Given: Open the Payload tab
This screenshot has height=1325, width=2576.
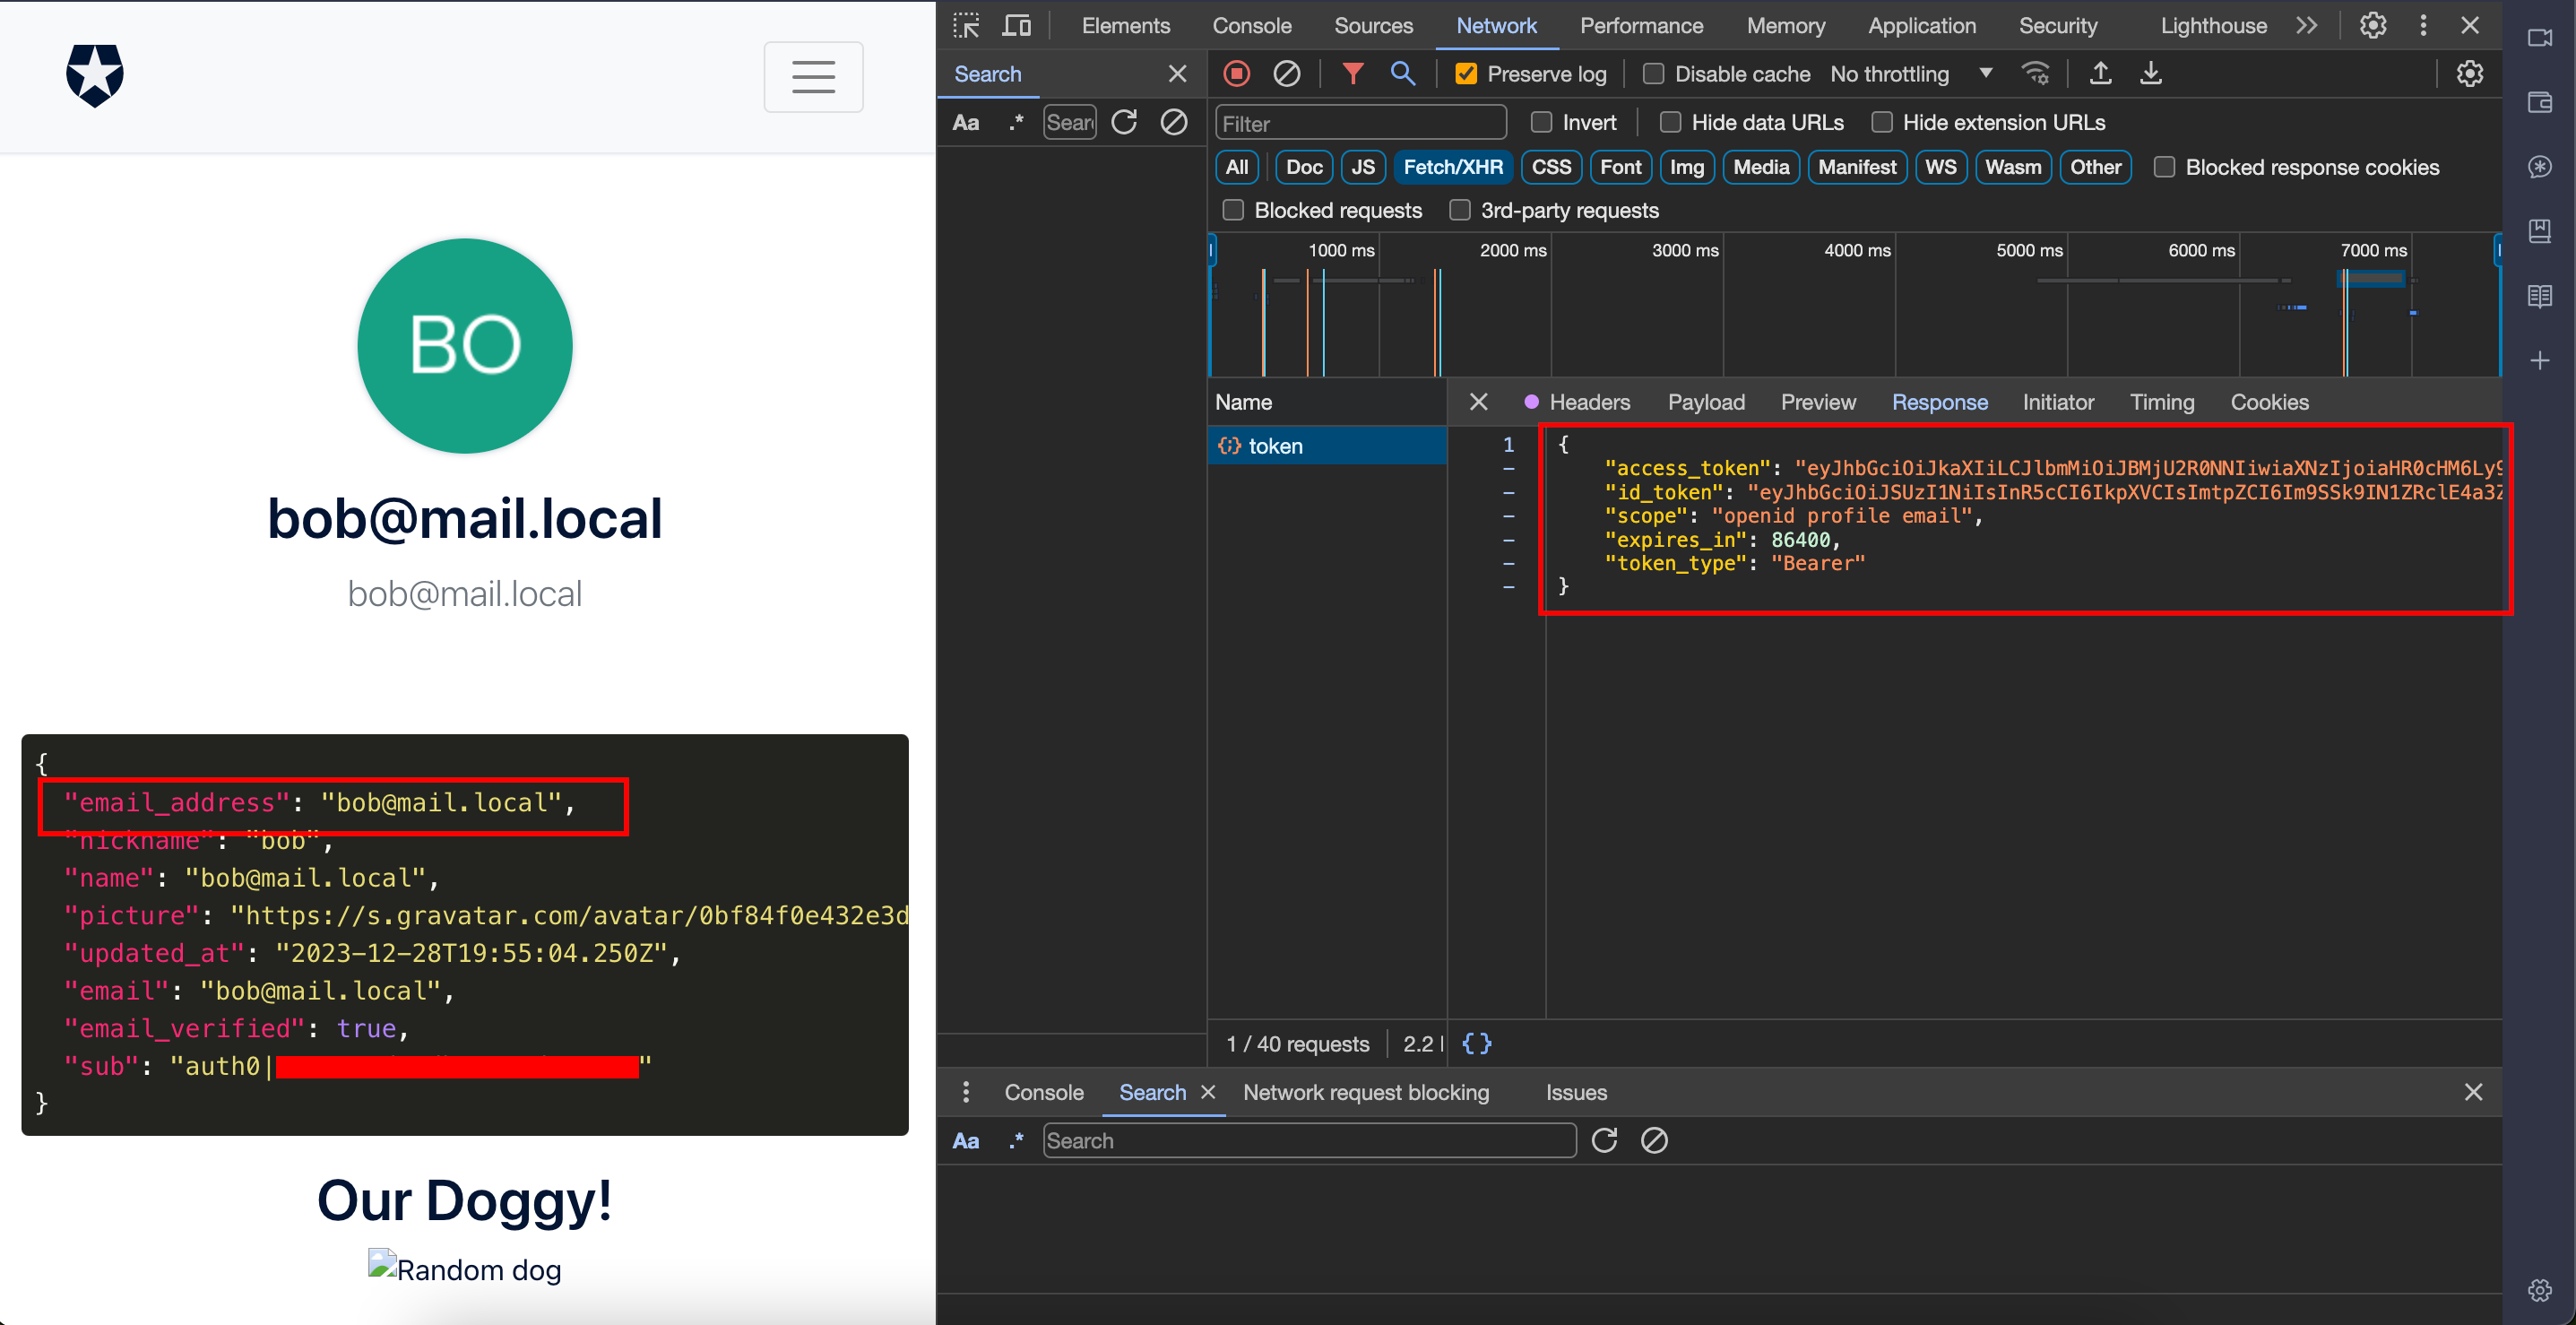Looking at the screenshot, I should (1705, 403).
